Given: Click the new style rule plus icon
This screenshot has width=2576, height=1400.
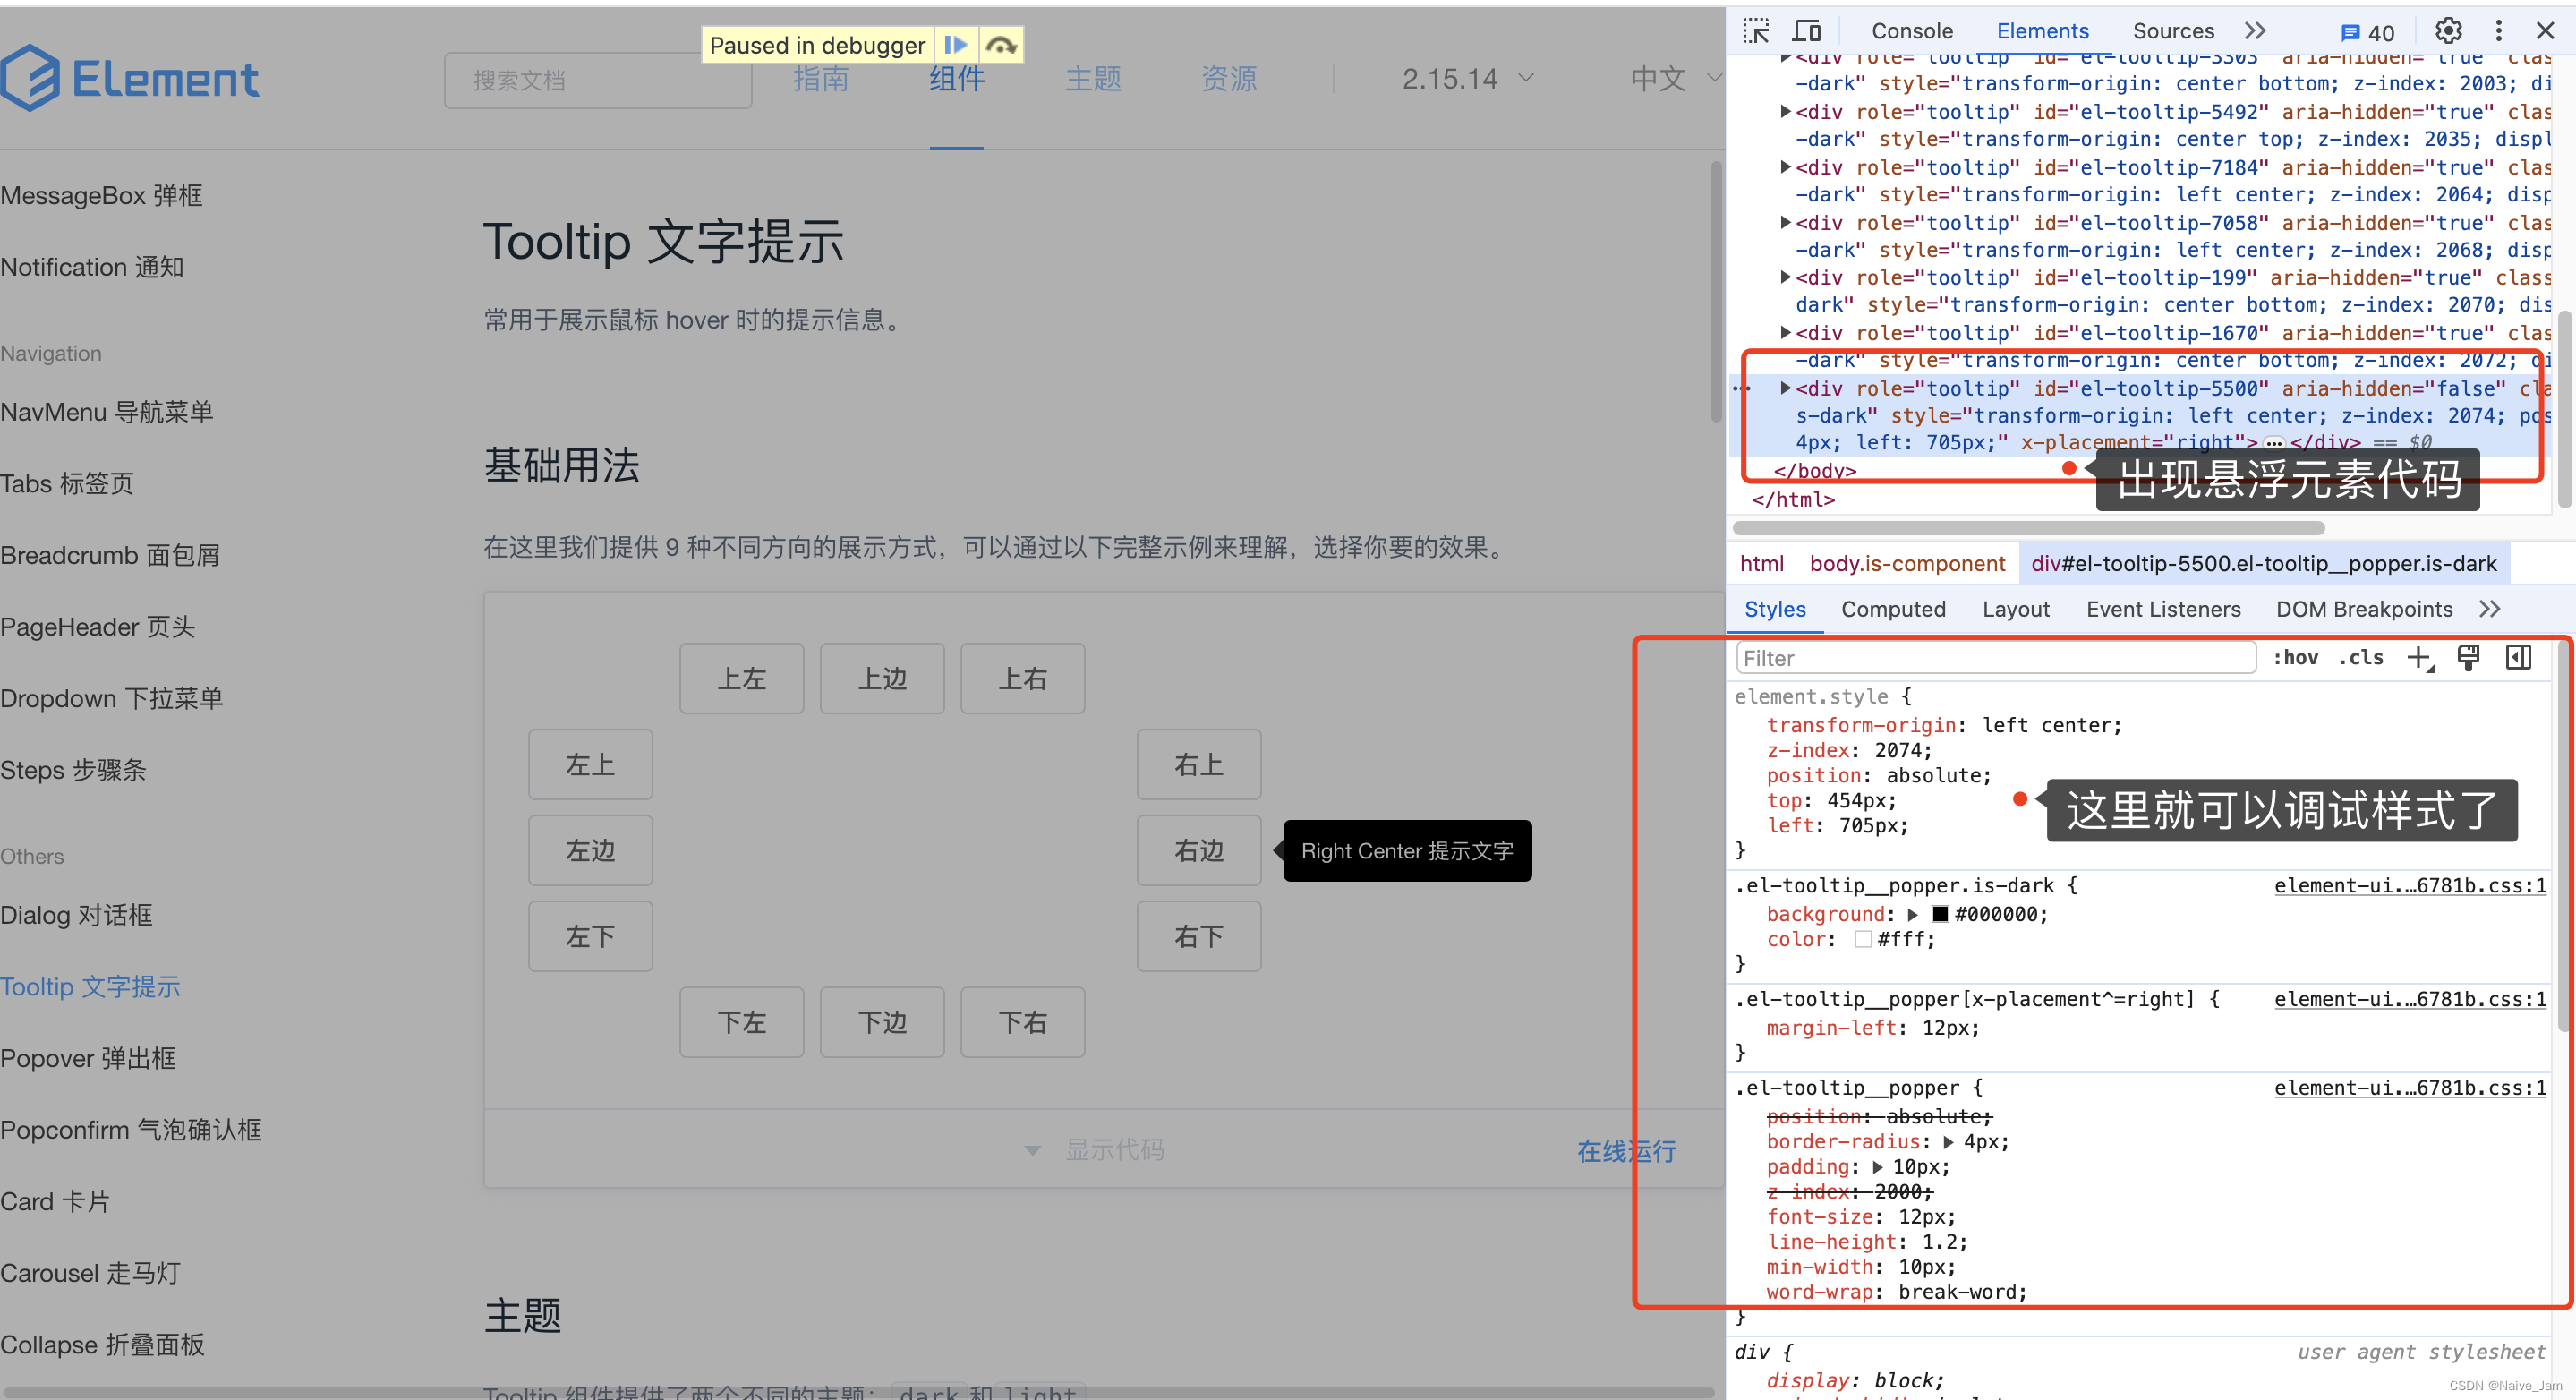Looking at the screenshot, I should pos(2419,658).
